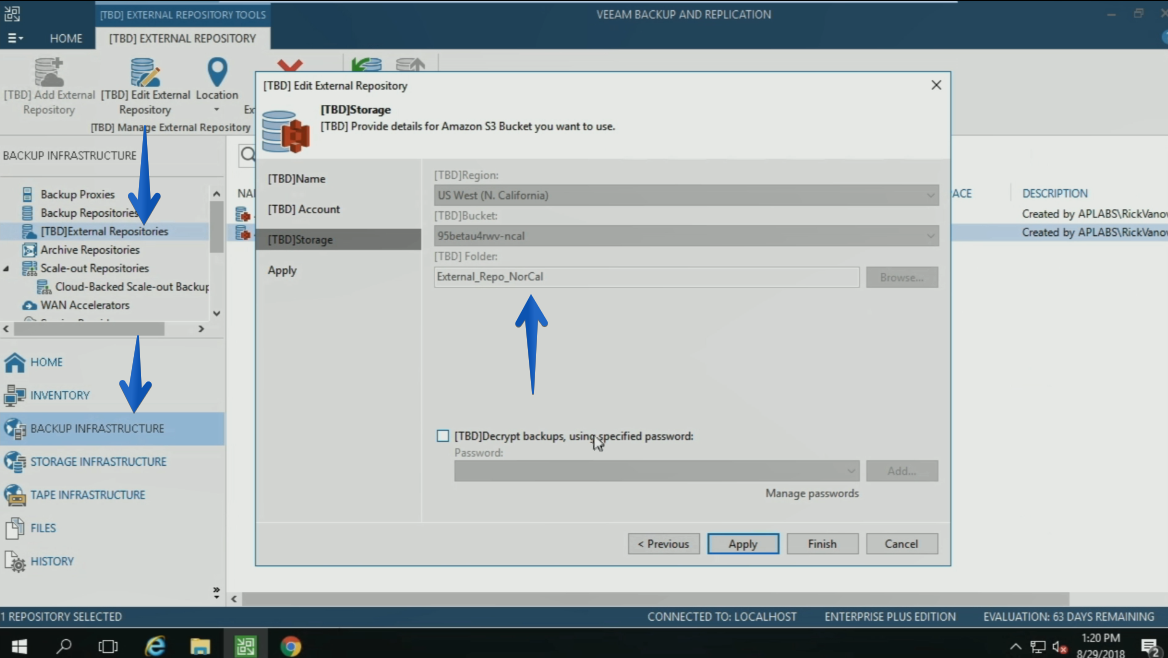Open the application menu hamburger button
Image resolution: width=1168 pixels, height=658 pixels.
pos(15,38)
